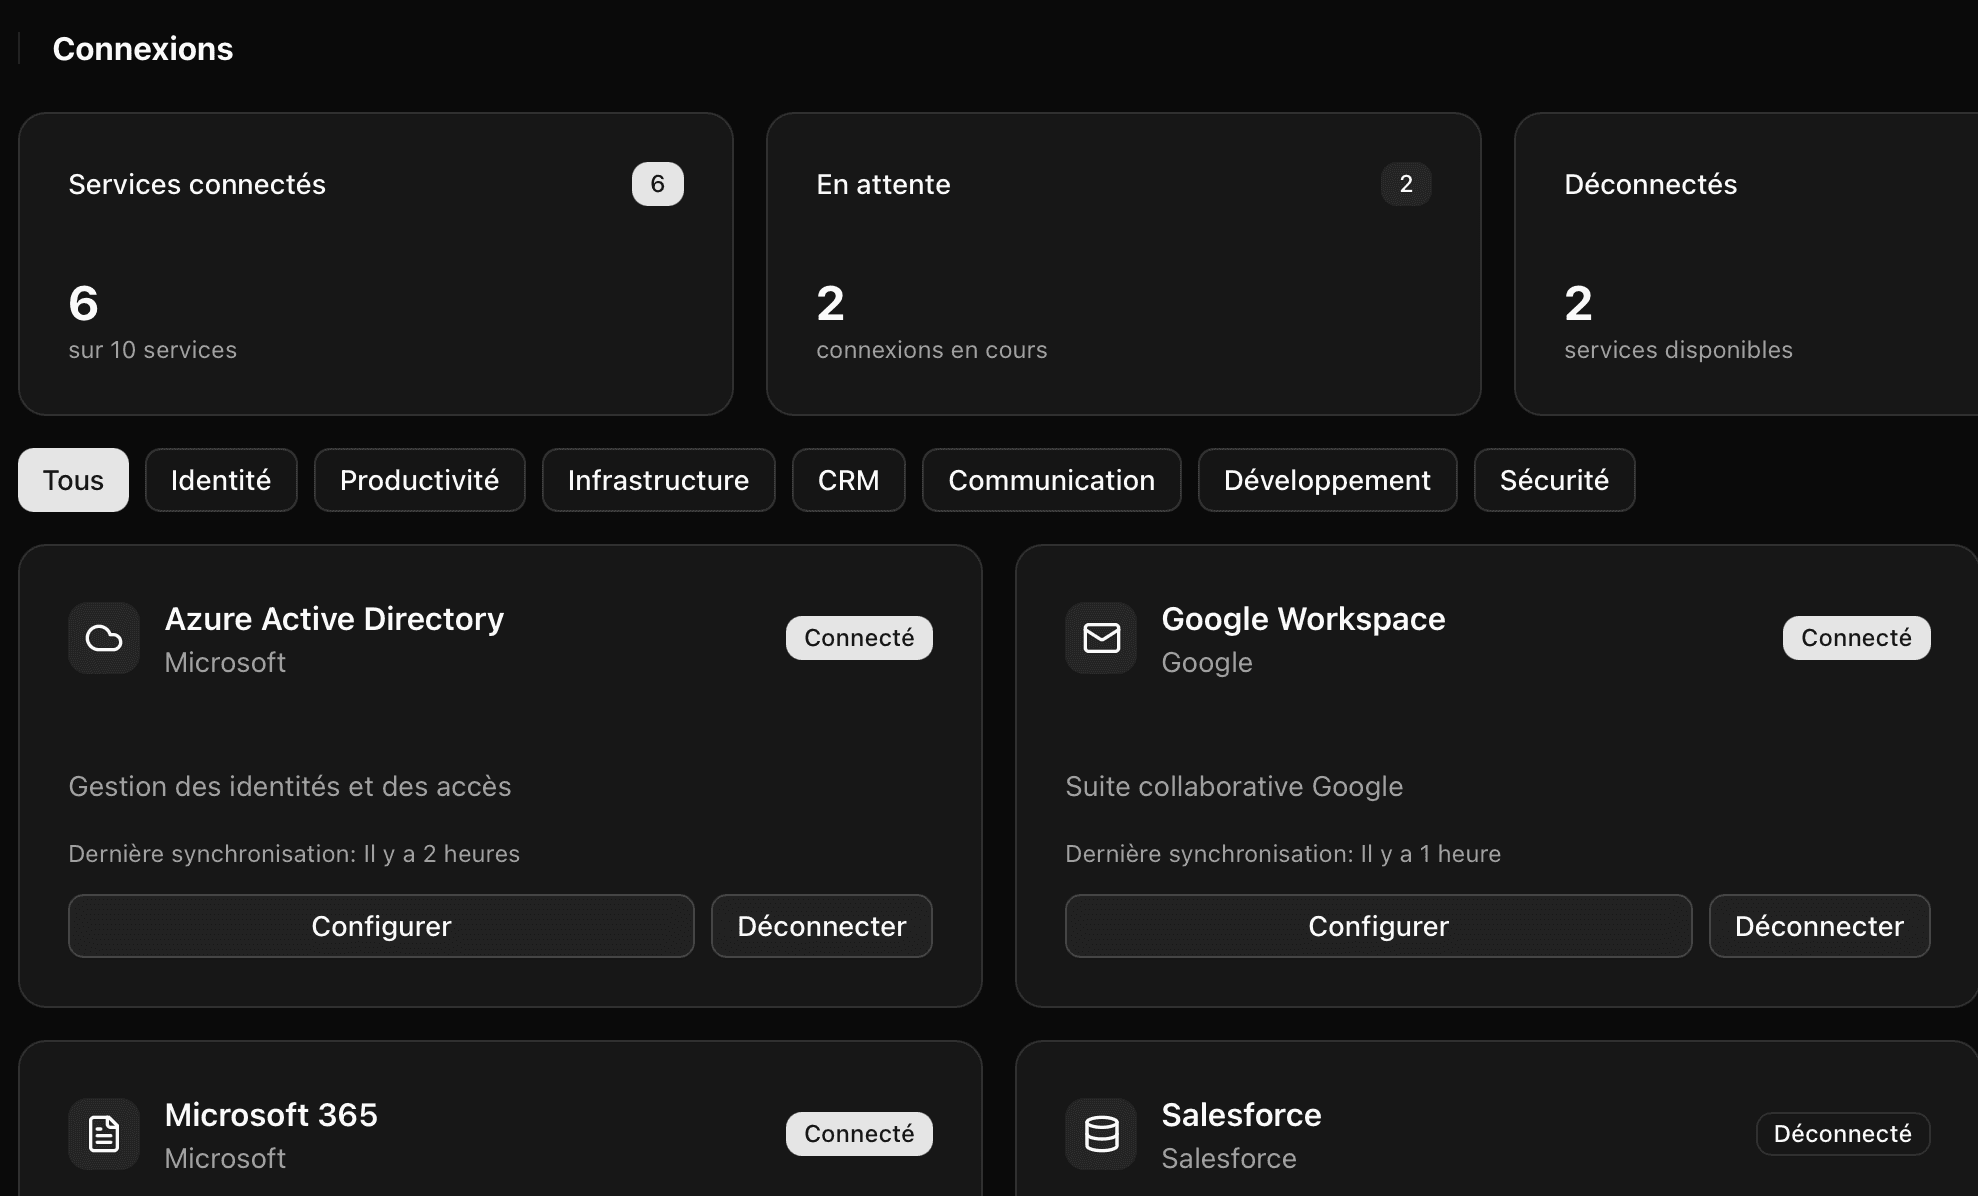Click the Salesforce card title
This screenshot has width=1978, height=1196.
[1241, 1115]
